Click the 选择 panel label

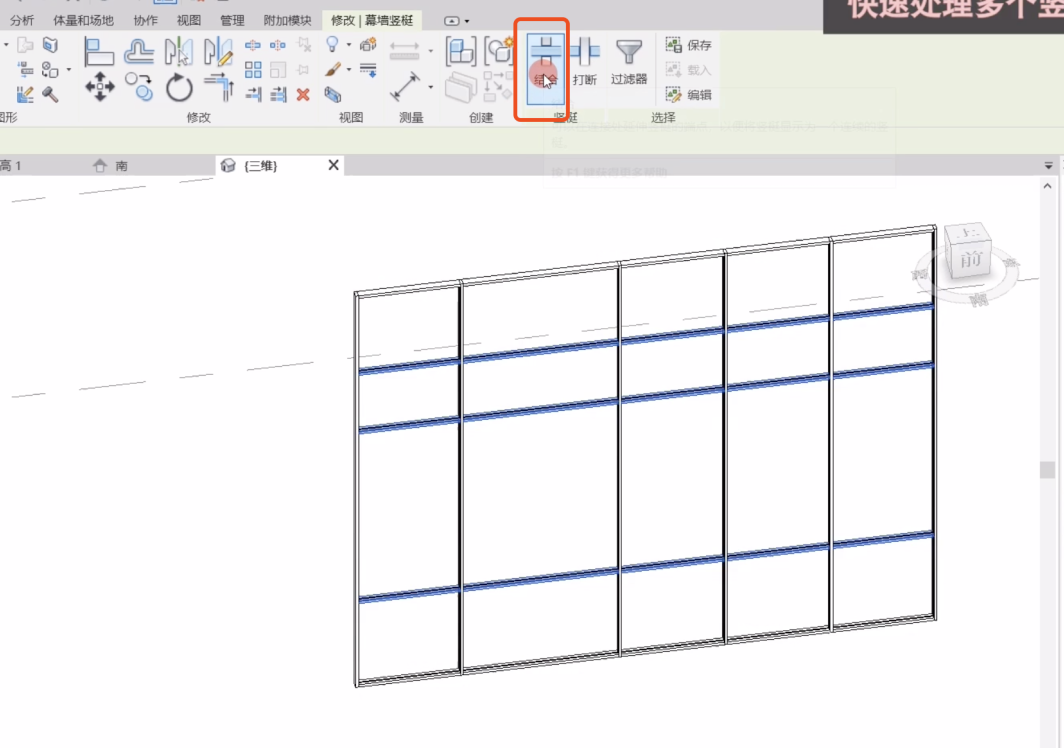click(663, 117)
